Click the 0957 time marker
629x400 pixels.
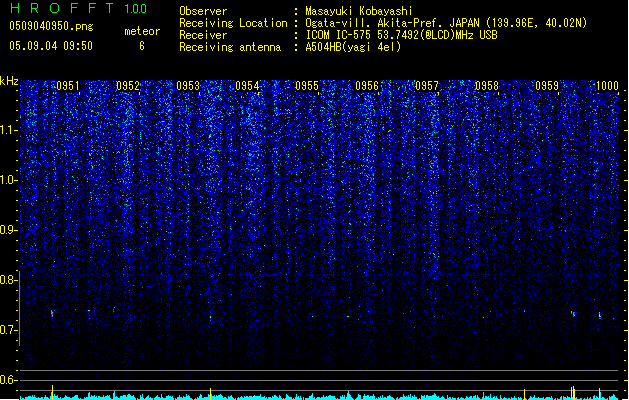427,86
